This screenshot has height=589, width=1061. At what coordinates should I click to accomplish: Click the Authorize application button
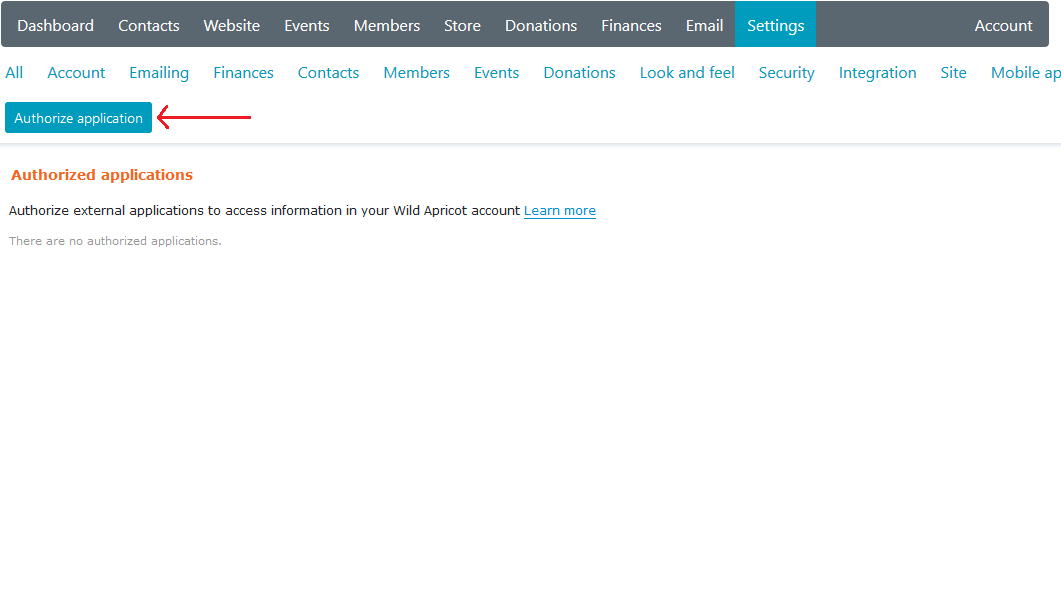tap(78, 117)
